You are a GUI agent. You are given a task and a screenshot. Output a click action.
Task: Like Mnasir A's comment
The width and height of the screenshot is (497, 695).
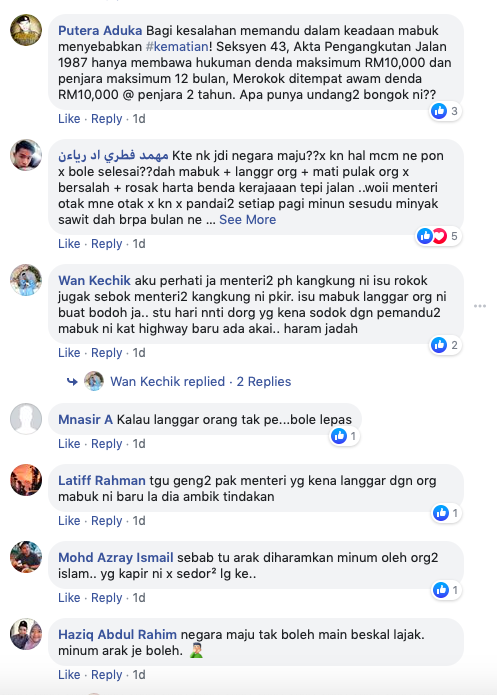pos(69,444)
